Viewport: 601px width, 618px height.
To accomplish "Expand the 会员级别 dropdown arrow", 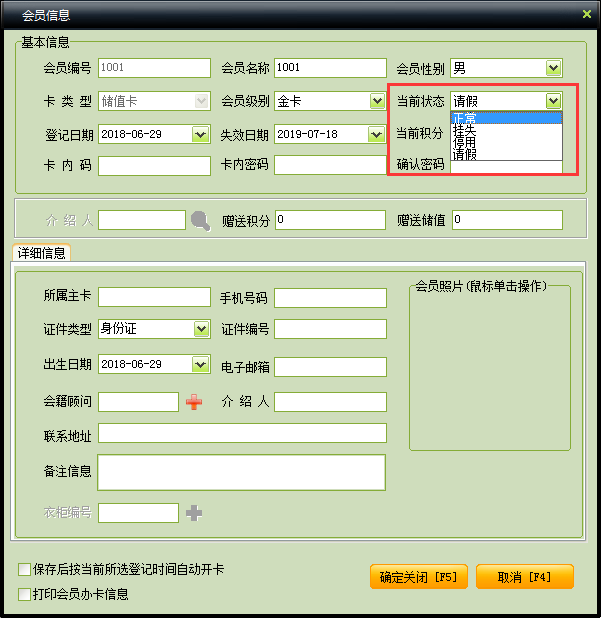I will [x=377, y=101].
